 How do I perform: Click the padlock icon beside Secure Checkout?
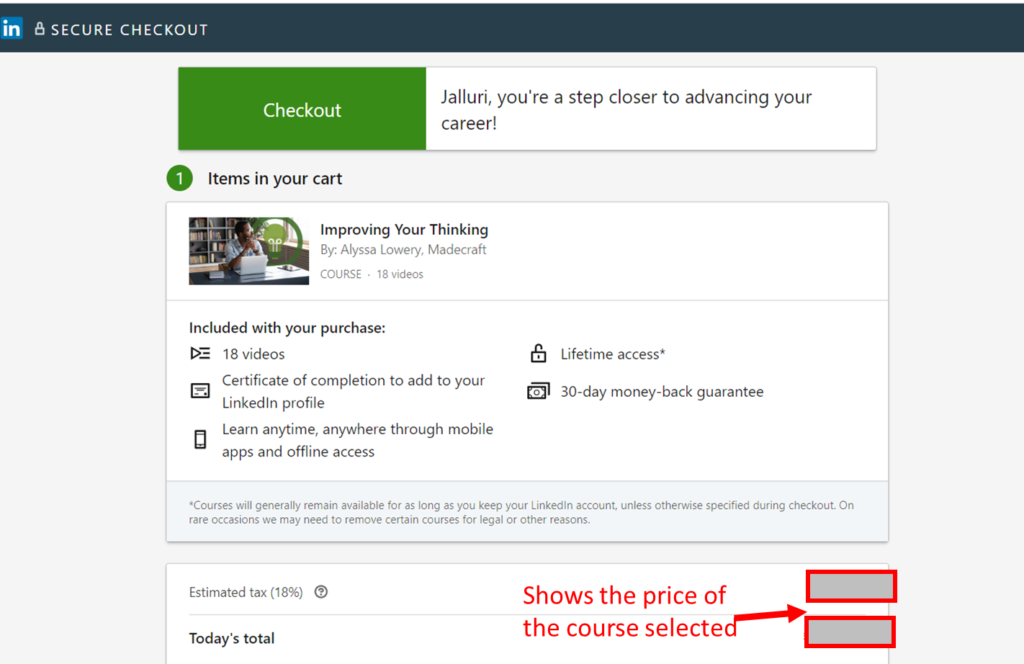coord(40,29)
